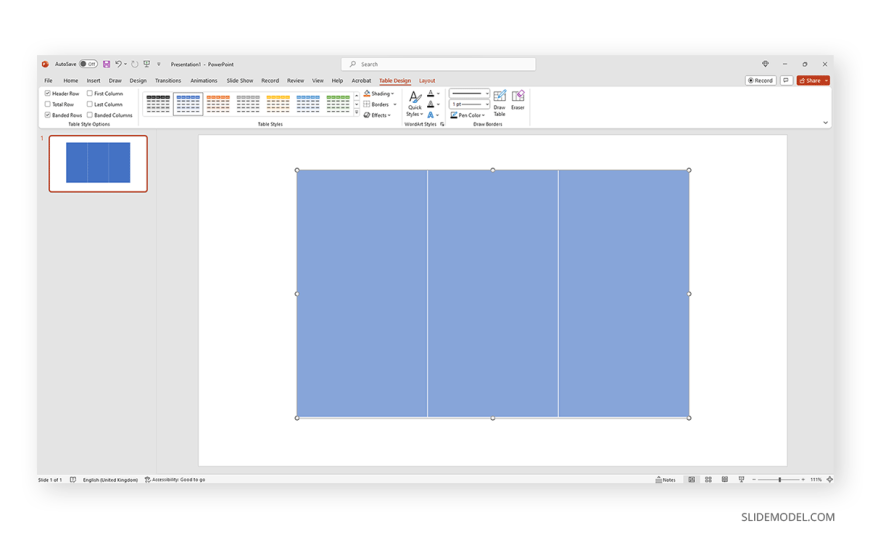Apply the orange table style

pyautogui.click(x=218, y=104)
